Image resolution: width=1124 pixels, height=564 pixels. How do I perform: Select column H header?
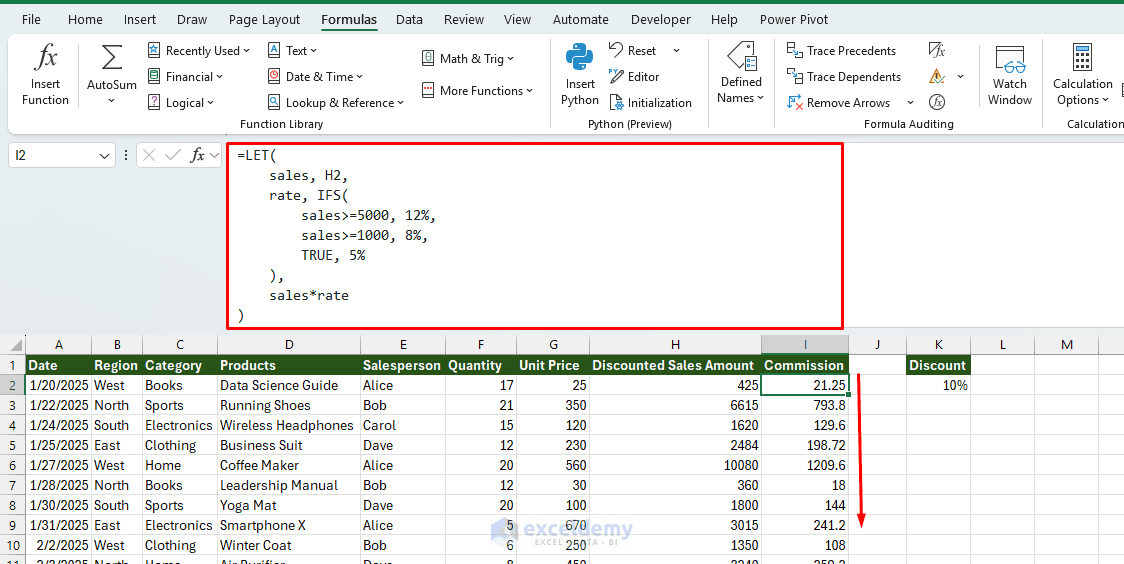[675, 345]
